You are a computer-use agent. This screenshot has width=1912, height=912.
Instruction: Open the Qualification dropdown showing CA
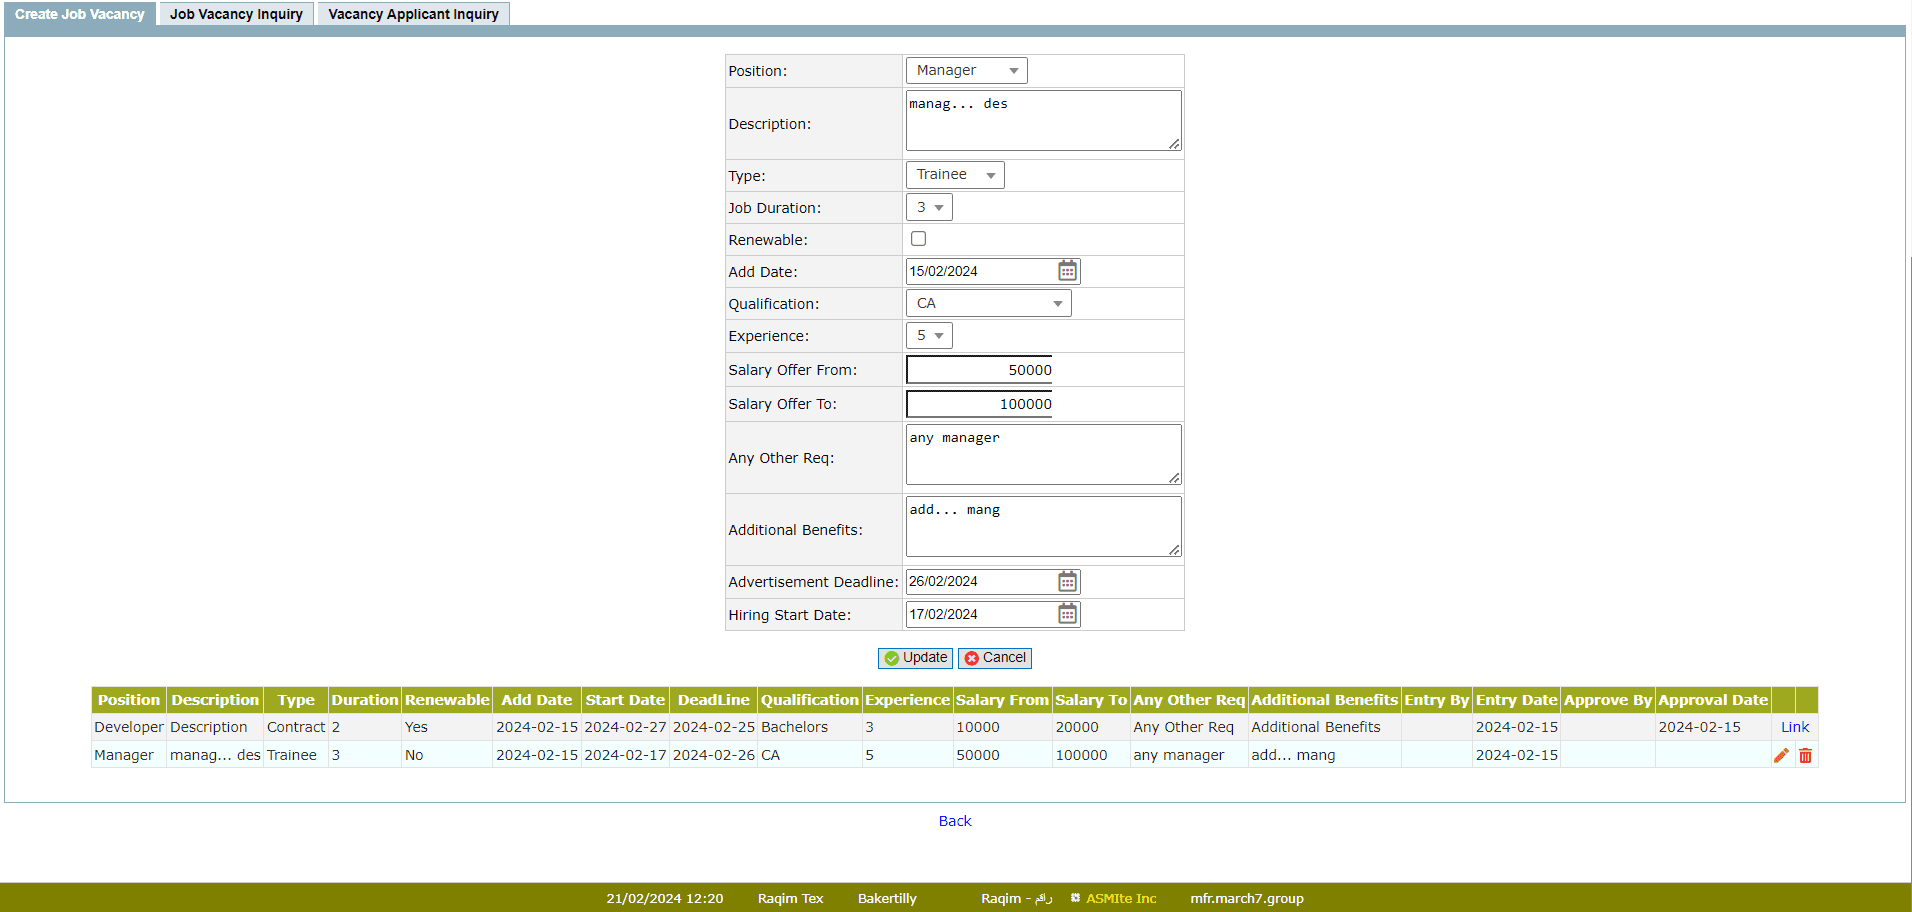coord(988,303)
